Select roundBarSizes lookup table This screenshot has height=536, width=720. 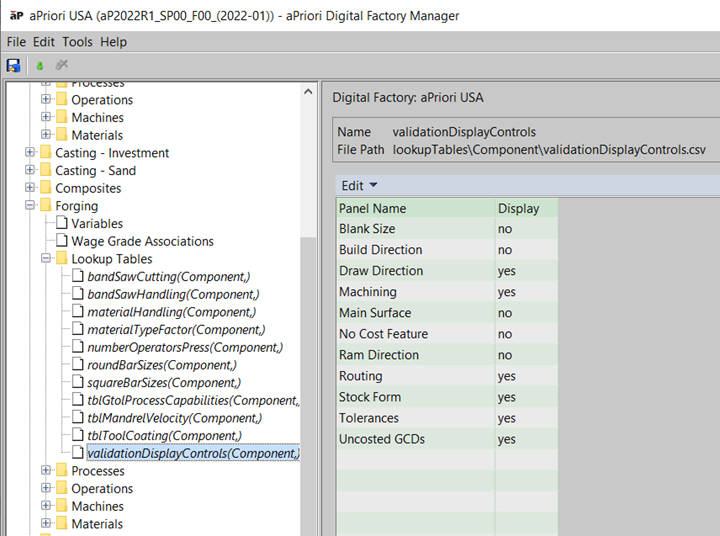tap(162, 365)
